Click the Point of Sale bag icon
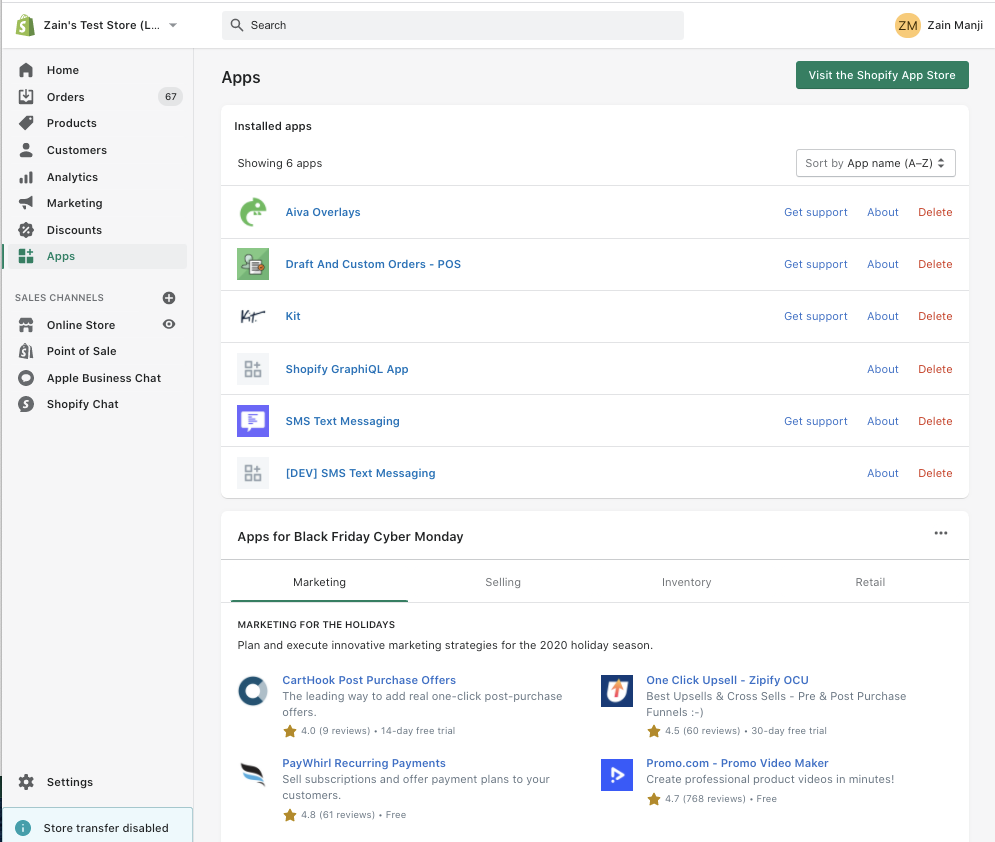995x842 pixels. tap(26, 351)
